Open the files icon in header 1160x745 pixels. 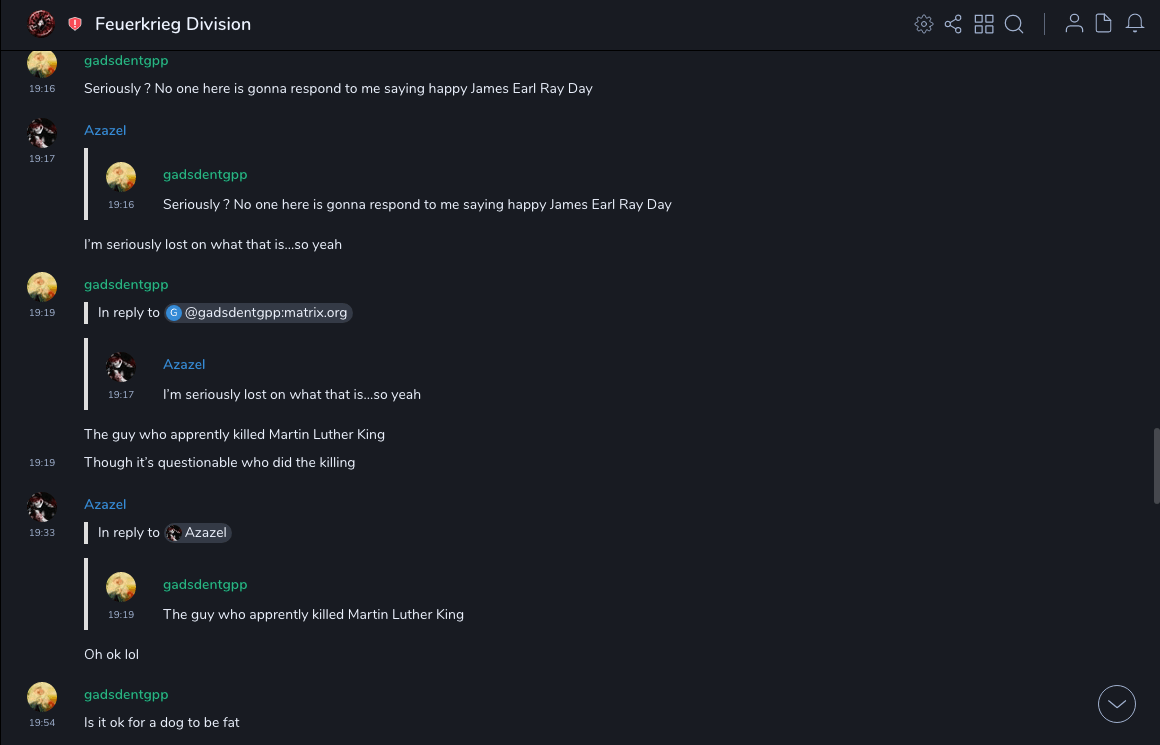[x=1104, y=24]
